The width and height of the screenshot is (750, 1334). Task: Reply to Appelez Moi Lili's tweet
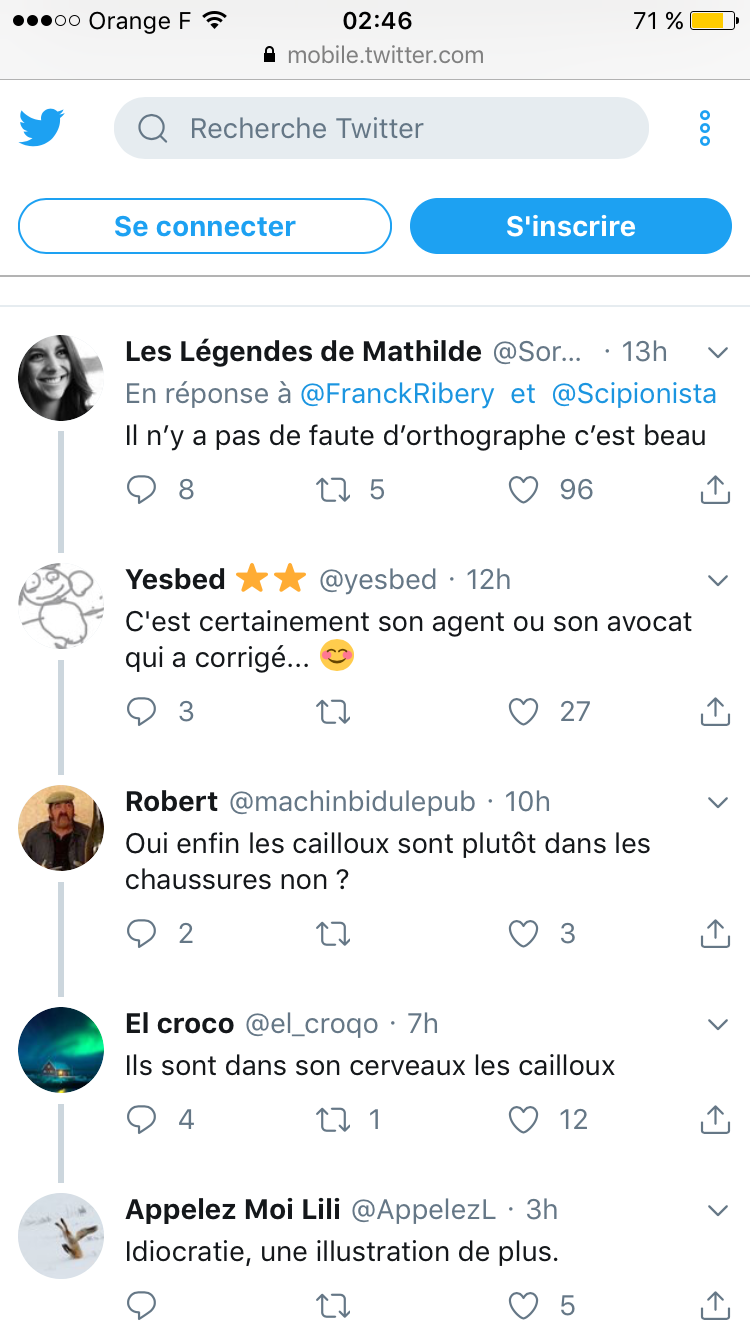tap(142, 1305)
